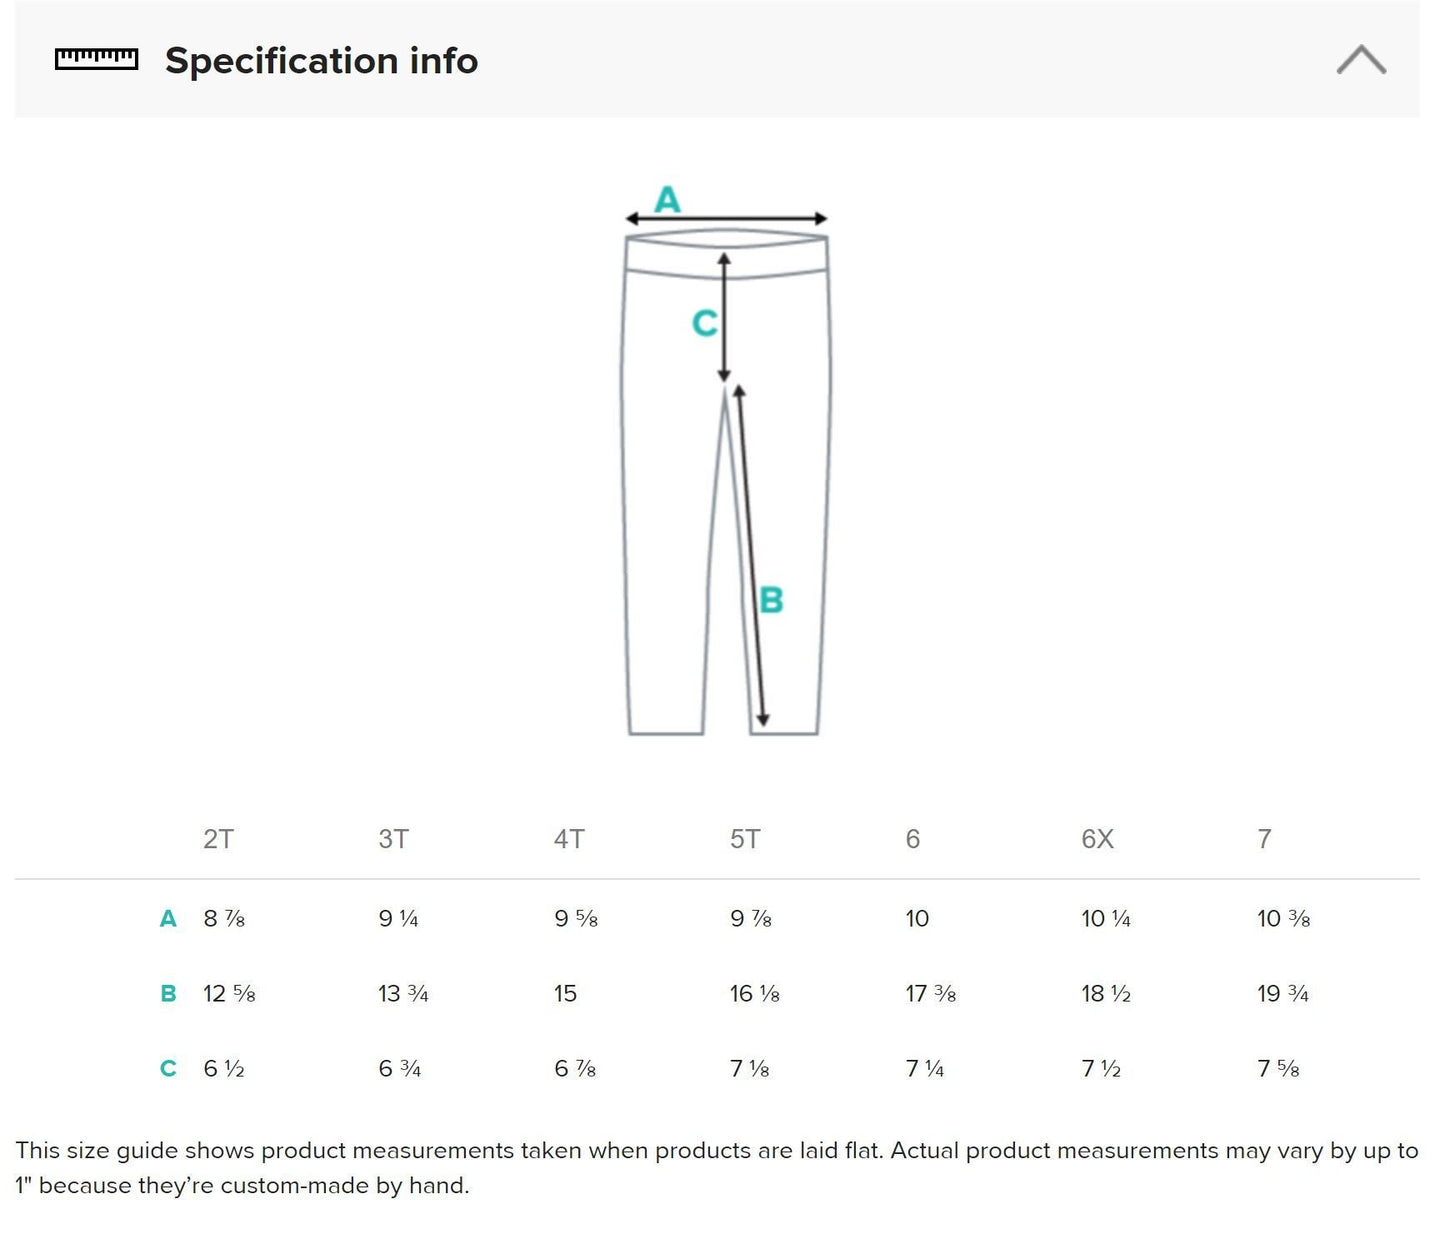Click row label A in the table
Image resolution: width=1445 pixels, height=1239 pixels.
click(168, 919)
